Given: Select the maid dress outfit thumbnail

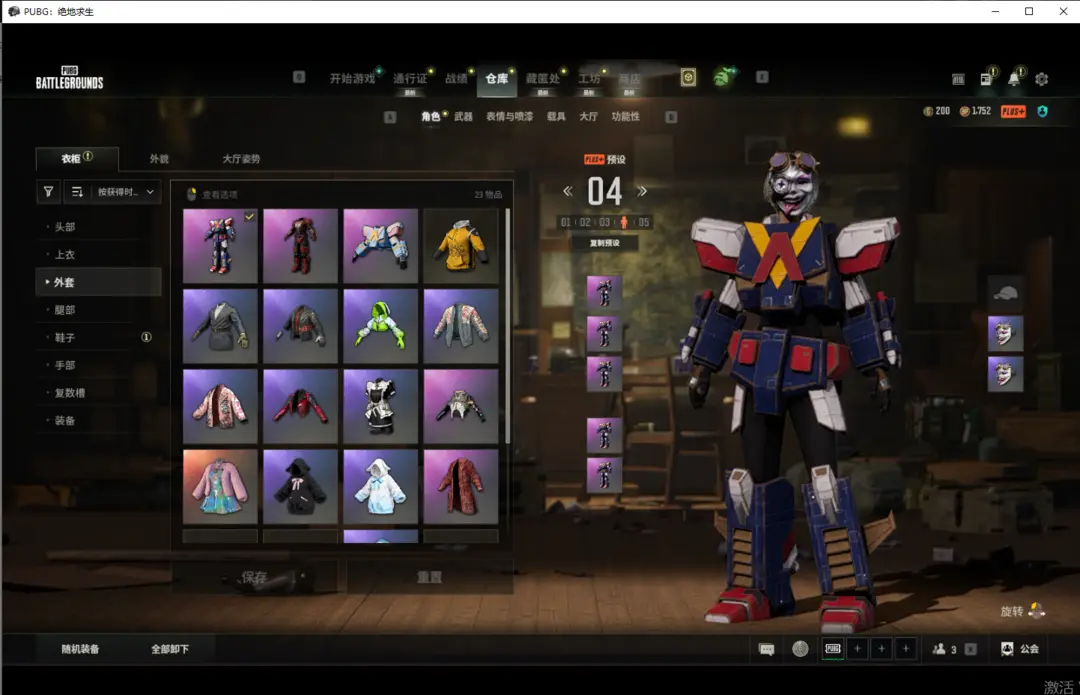Looking at the screenshot, I should pyautogui.click(x=381, y=406).
